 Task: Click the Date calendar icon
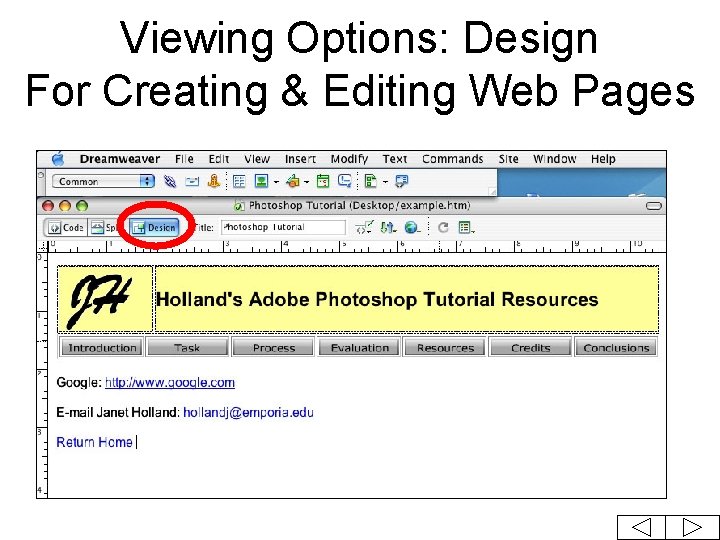(323, 181)
